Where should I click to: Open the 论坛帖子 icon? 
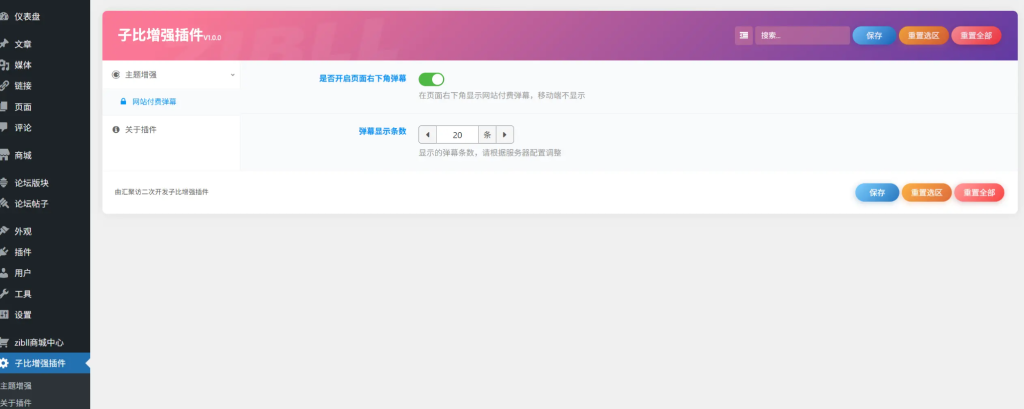click(5, 204)
